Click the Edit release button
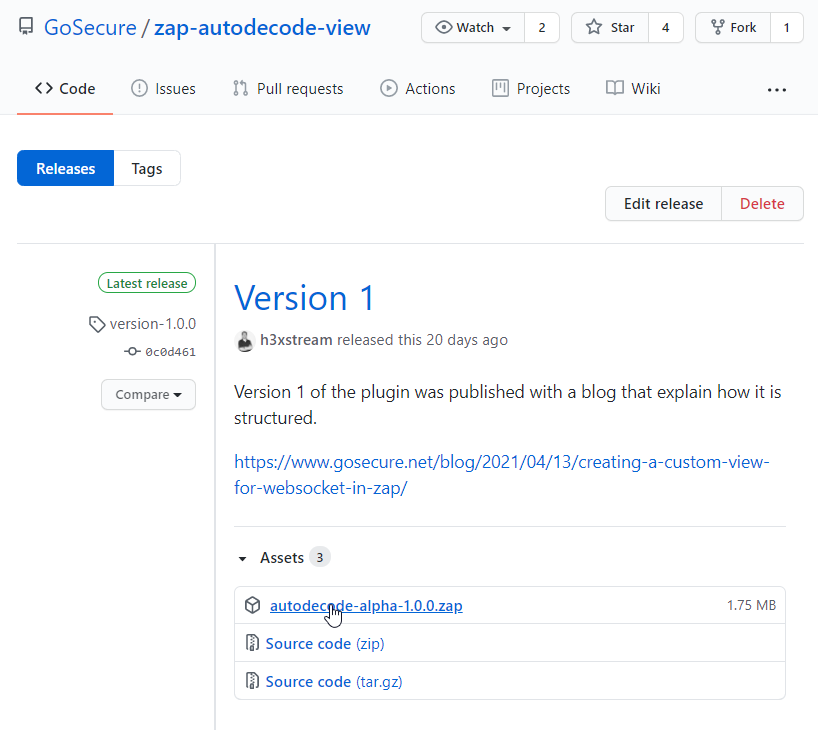This screenshot has height=730, width=818. [663, 204]
